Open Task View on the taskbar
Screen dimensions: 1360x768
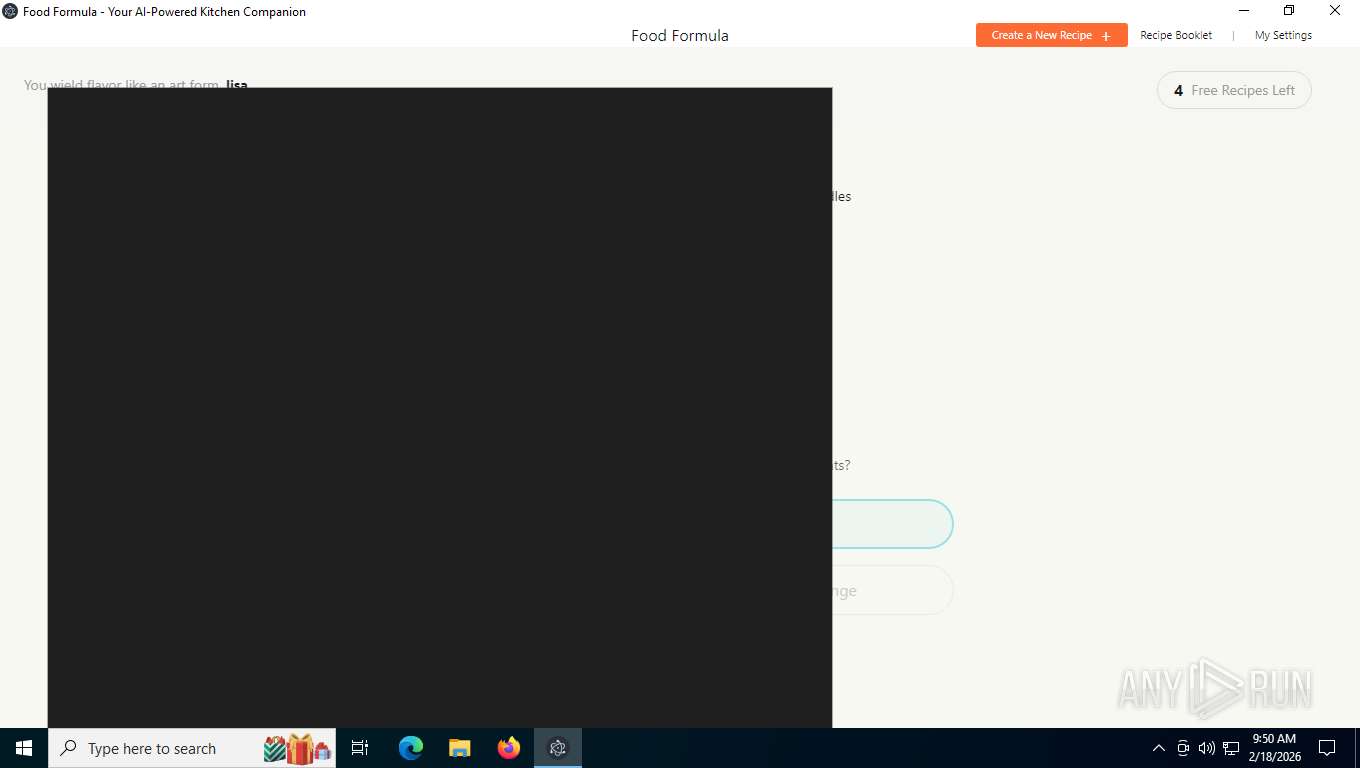pyautogui.click(x=360, y=748)
